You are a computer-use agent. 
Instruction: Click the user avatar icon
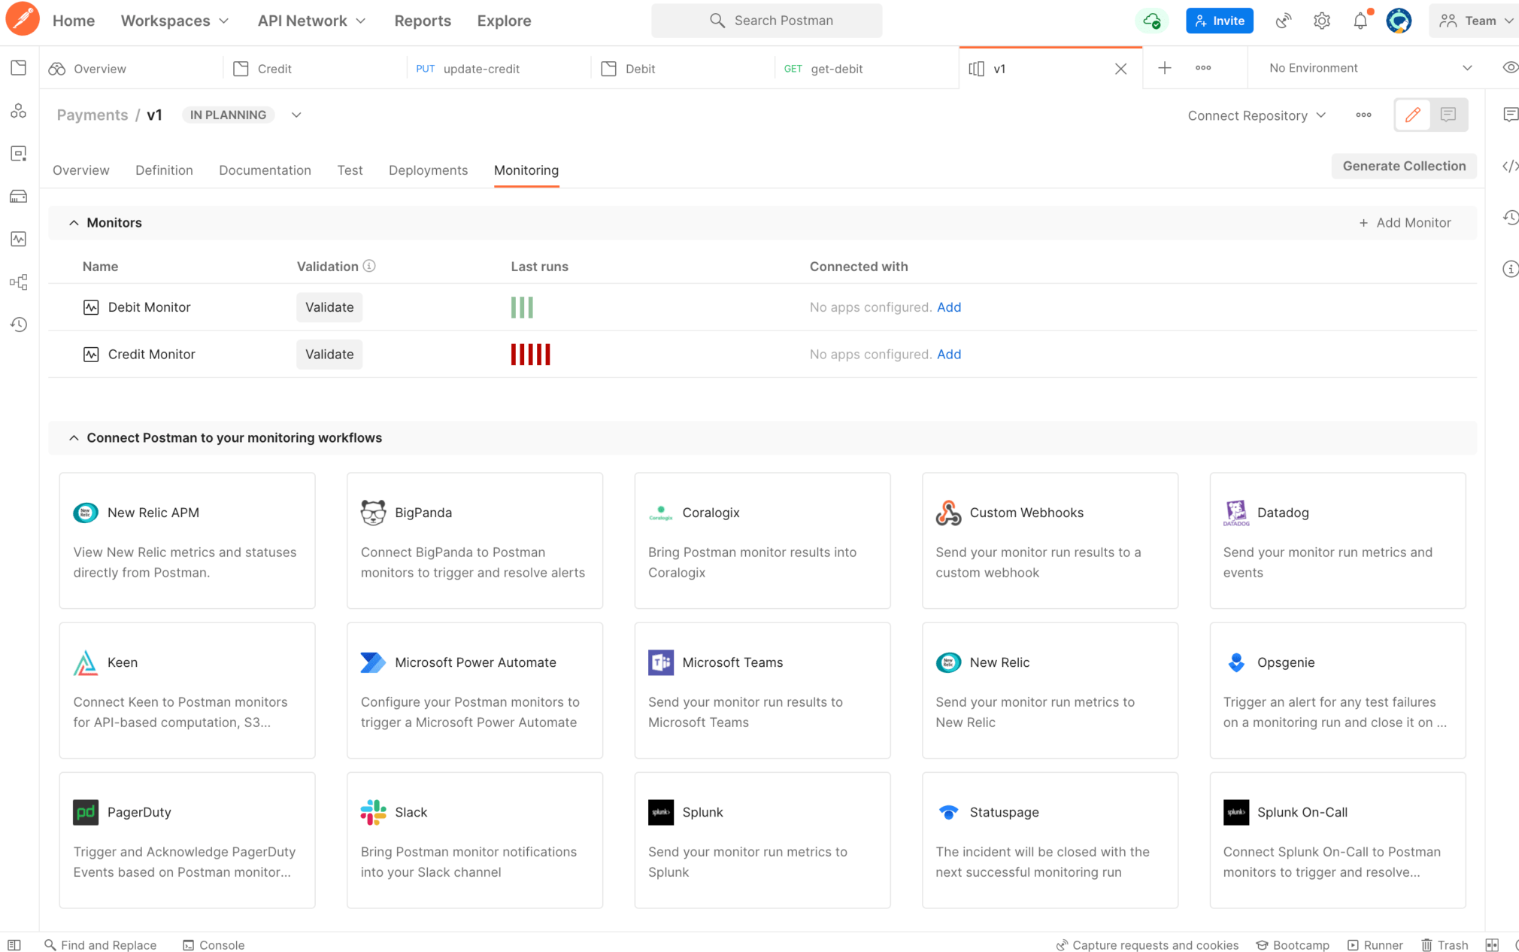pos(1399,20)
